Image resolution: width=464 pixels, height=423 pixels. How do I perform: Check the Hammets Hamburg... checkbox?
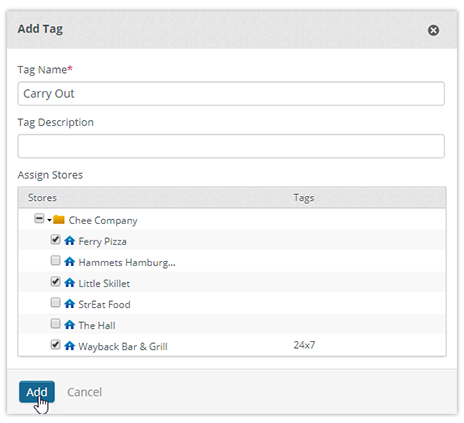click(x=55, y=260)
